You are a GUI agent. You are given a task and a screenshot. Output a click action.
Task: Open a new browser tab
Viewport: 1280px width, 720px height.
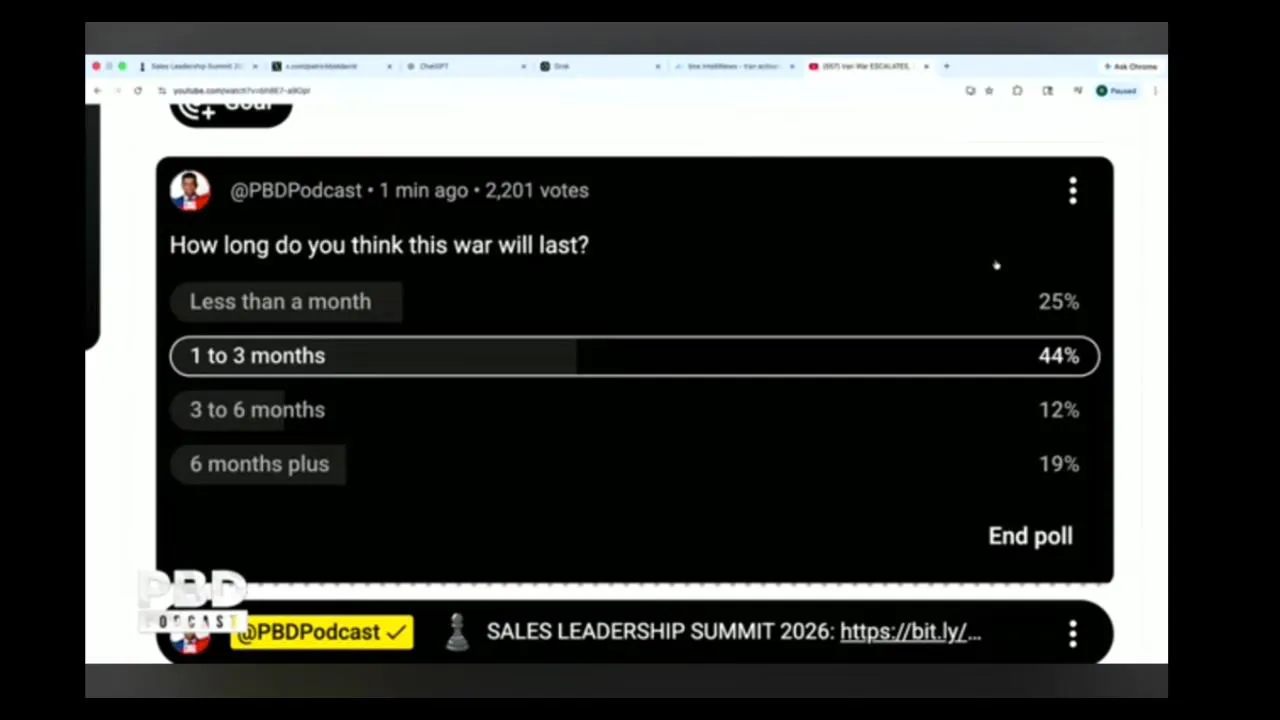point(946,66)
